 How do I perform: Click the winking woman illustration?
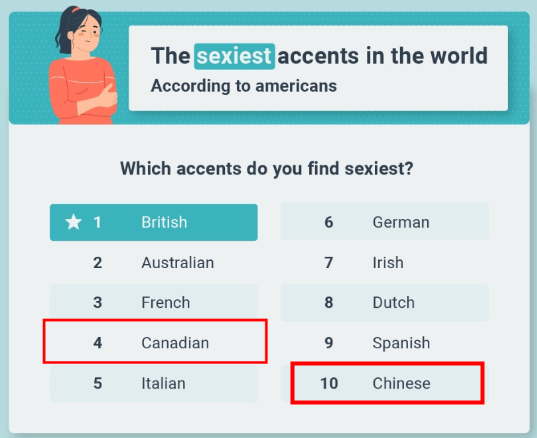pyautogui.click(x=82, y=65)
